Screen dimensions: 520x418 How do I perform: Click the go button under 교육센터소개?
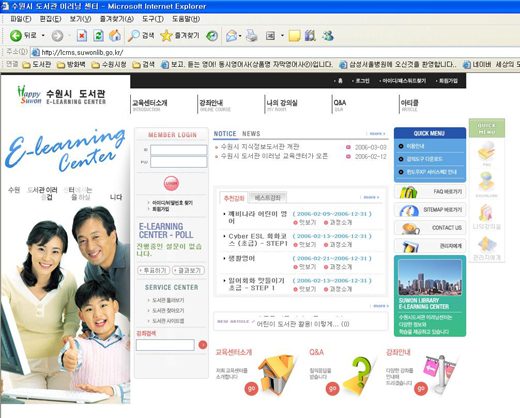click(251, 389)
